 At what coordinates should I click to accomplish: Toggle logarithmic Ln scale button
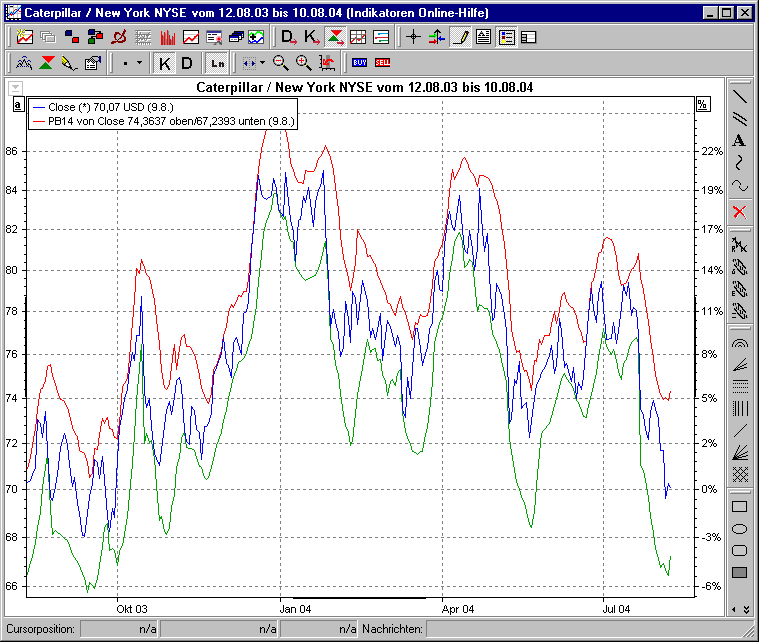click(x=217, y=63)
